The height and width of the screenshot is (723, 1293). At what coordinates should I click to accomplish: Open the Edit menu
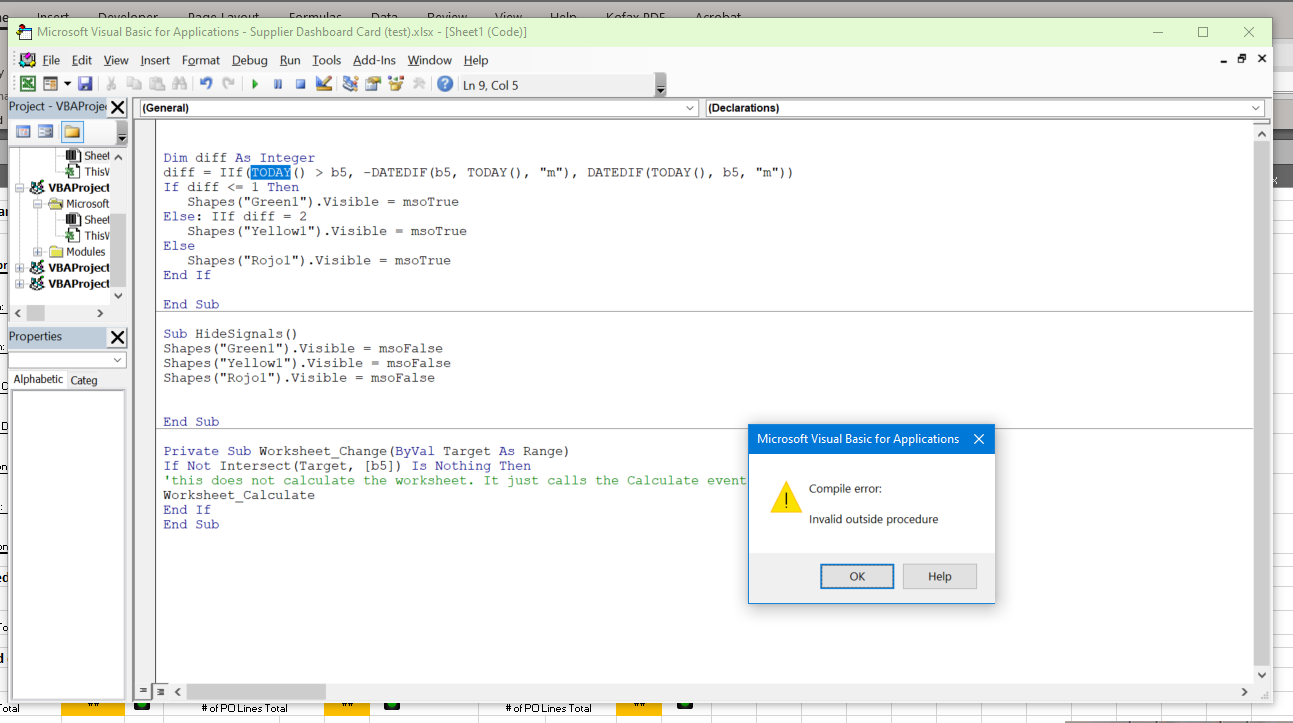tap(82, 60)
